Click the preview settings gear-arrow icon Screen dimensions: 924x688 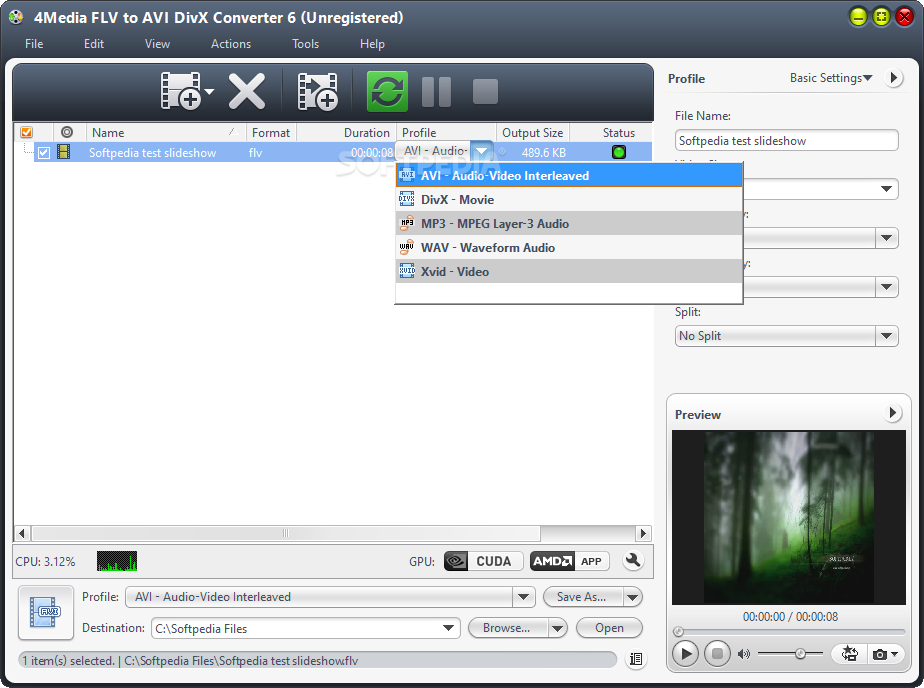coord(849,654)
